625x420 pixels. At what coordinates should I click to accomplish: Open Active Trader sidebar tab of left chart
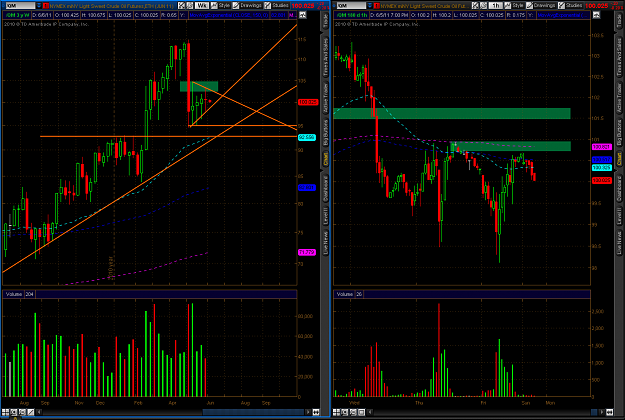click(x=325, y=98)
